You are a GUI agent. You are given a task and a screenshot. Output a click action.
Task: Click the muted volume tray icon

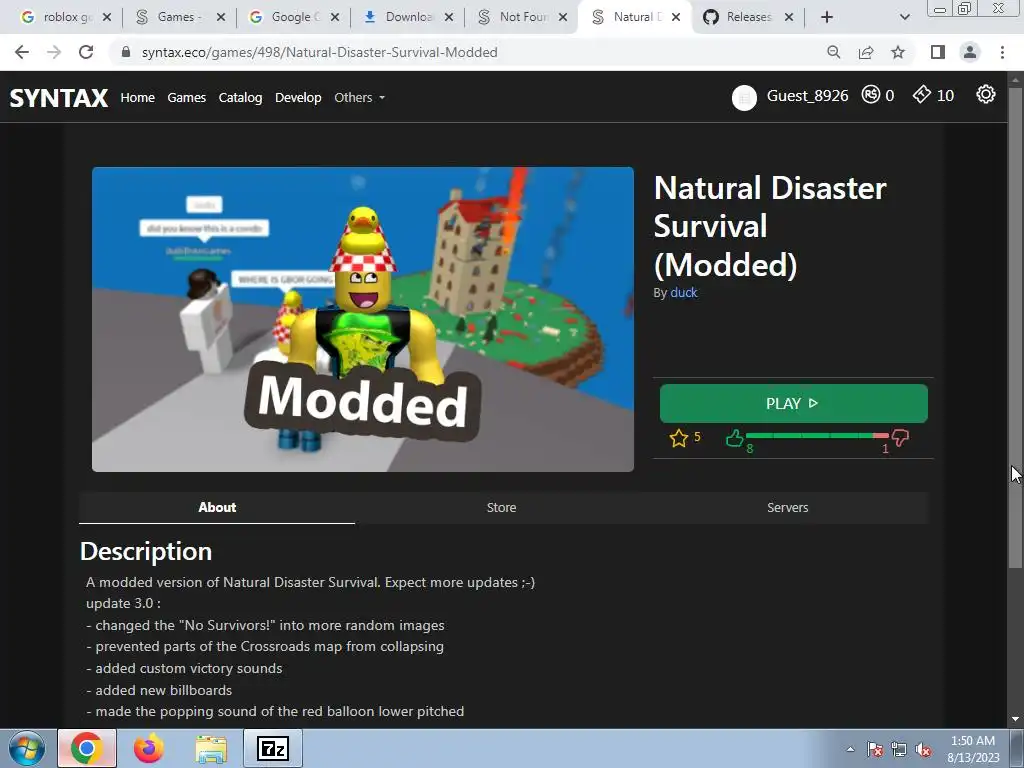click(923, 749)
